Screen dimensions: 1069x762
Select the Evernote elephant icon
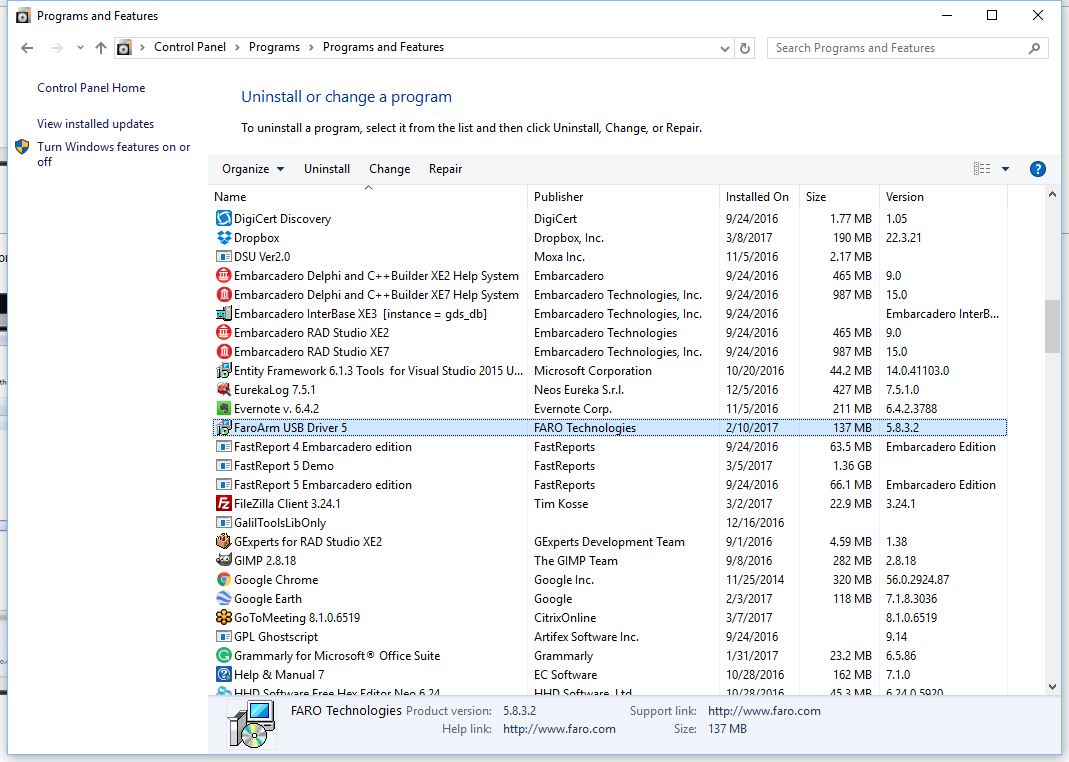point(224,409)
